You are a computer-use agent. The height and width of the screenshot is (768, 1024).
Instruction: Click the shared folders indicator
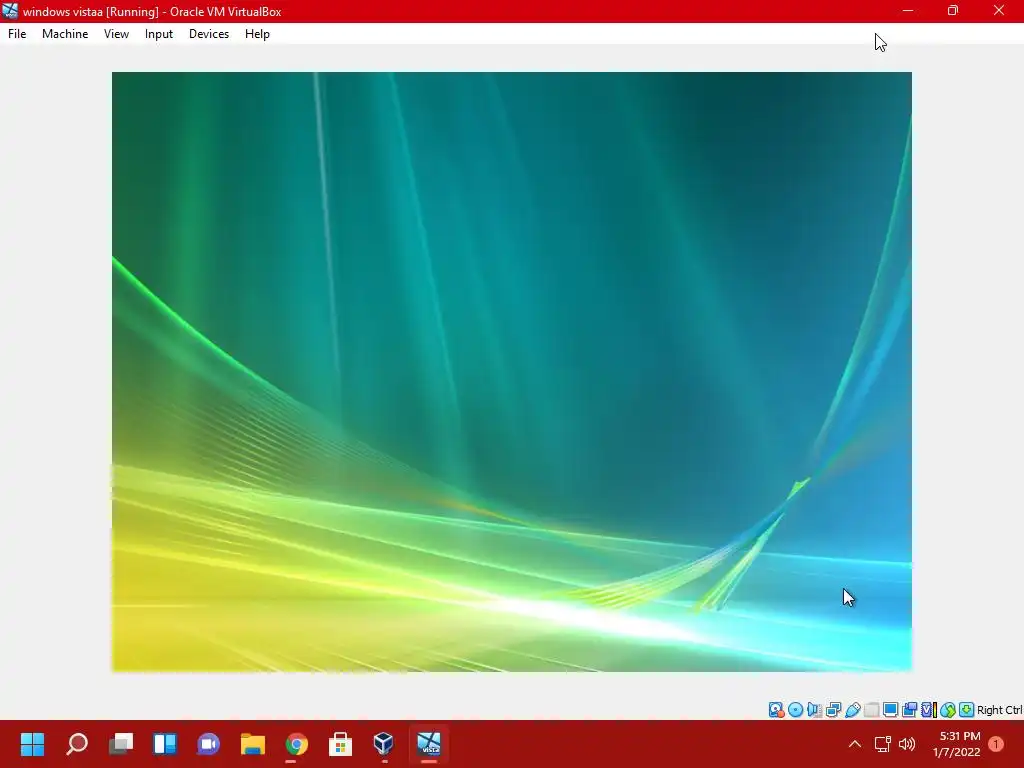871,710
